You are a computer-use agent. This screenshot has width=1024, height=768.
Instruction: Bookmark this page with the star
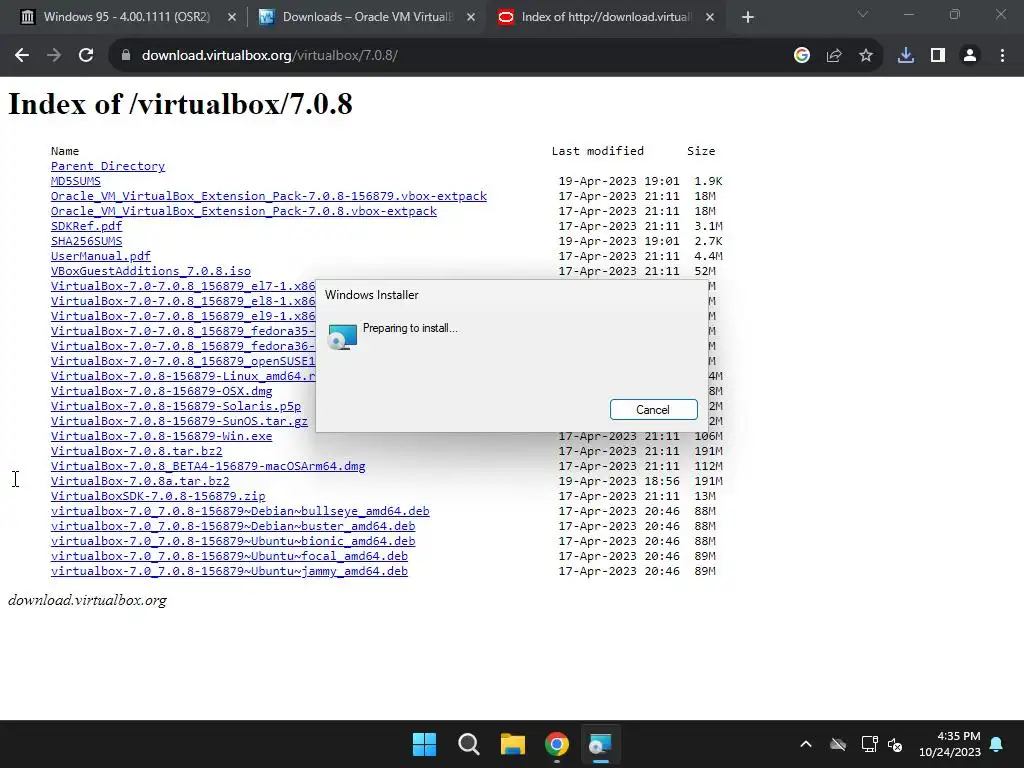[866, 56]
